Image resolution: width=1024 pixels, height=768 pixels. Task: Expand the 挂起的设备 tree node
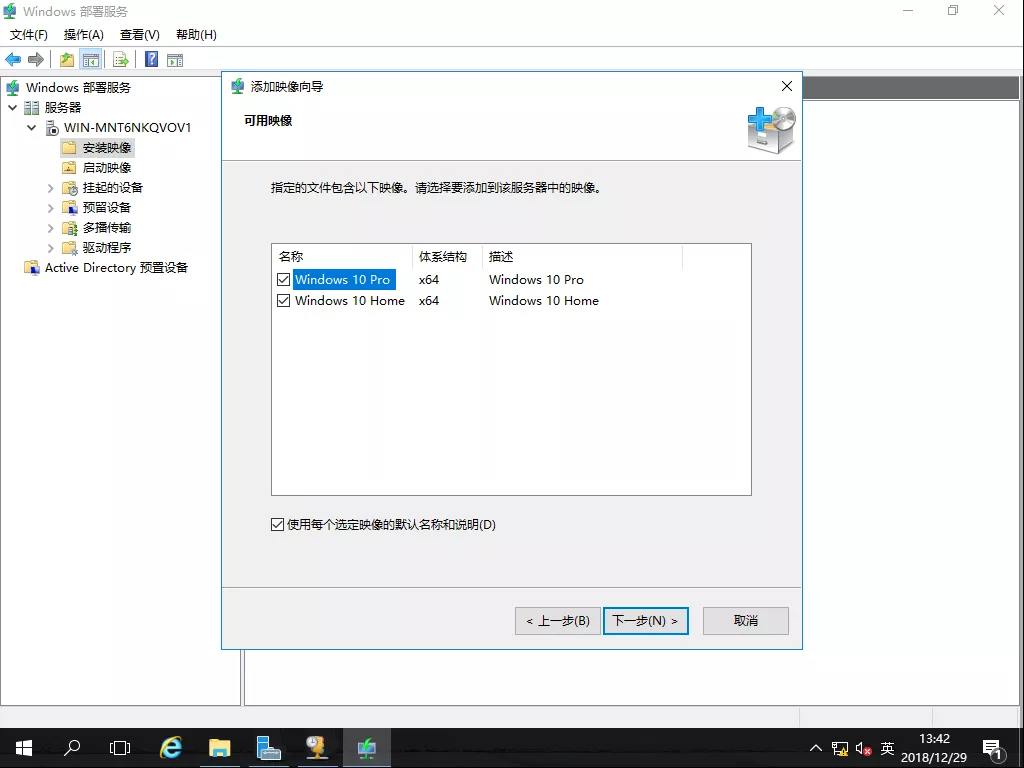(51, 188)
